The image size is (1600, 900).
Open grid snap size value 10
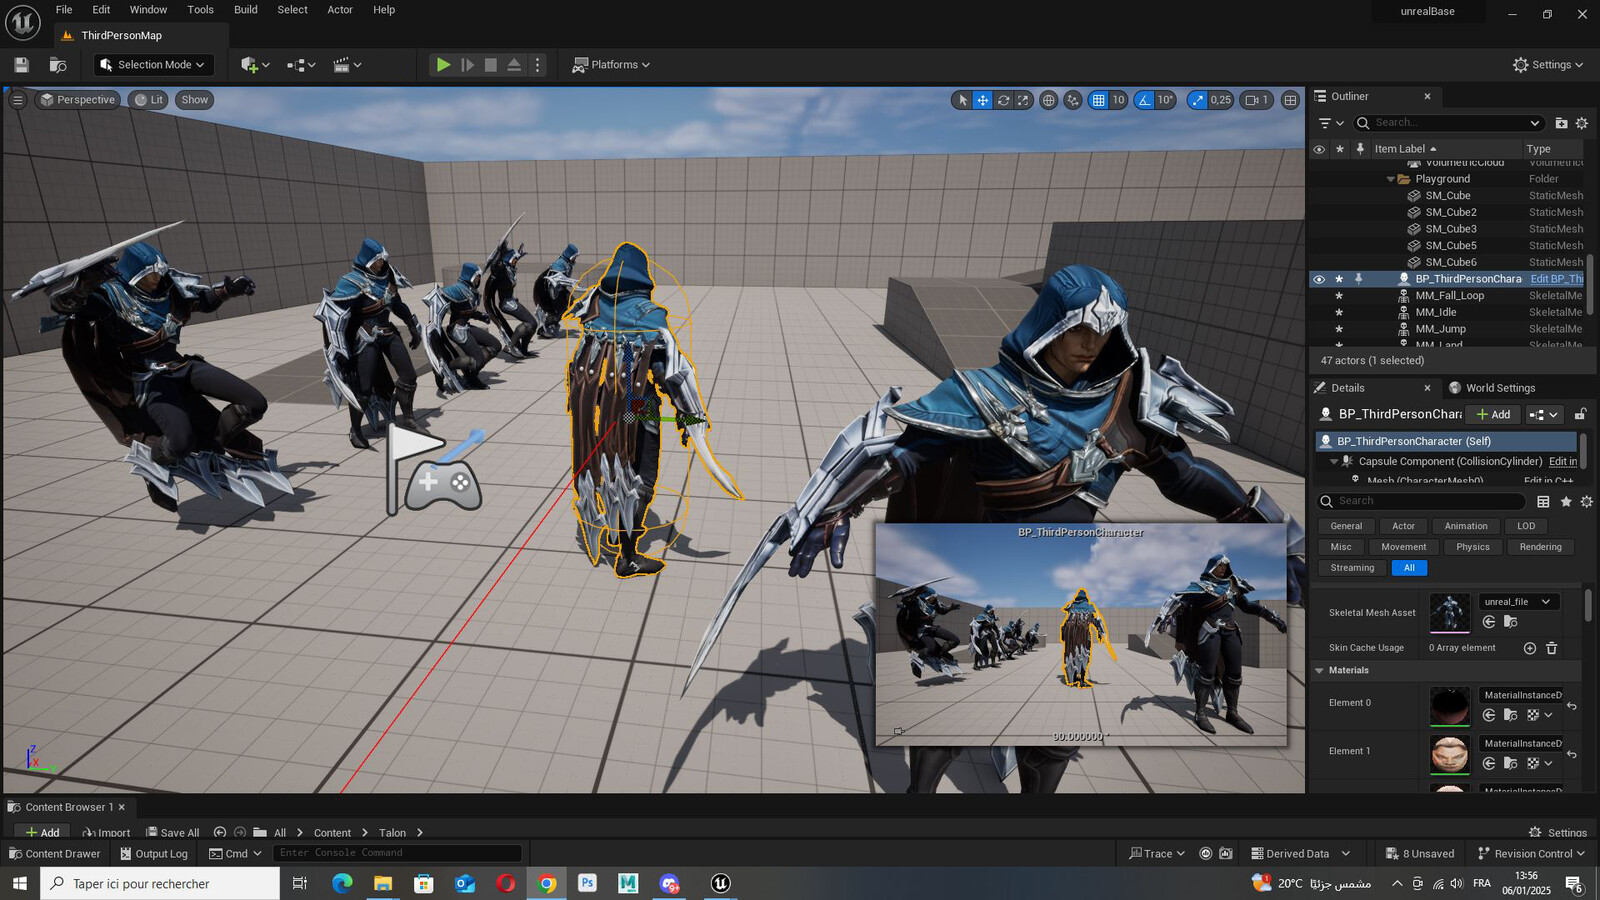pos(1119,100)
